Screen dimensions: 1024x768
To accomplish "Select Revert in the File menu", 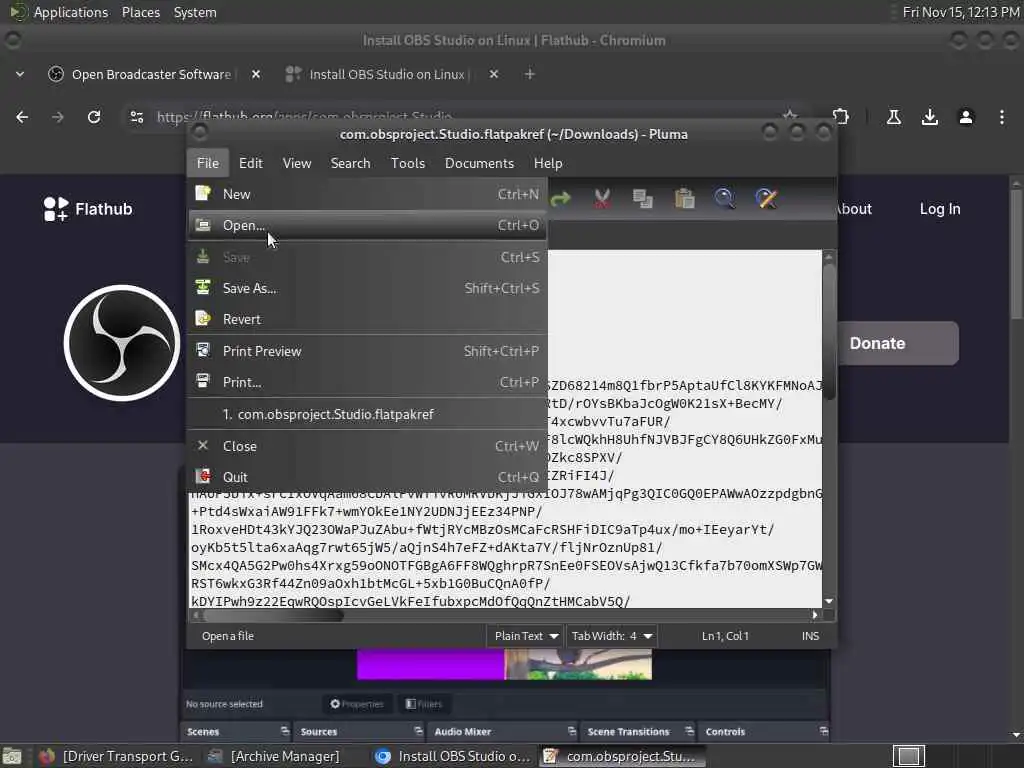I will coord(367,319).
